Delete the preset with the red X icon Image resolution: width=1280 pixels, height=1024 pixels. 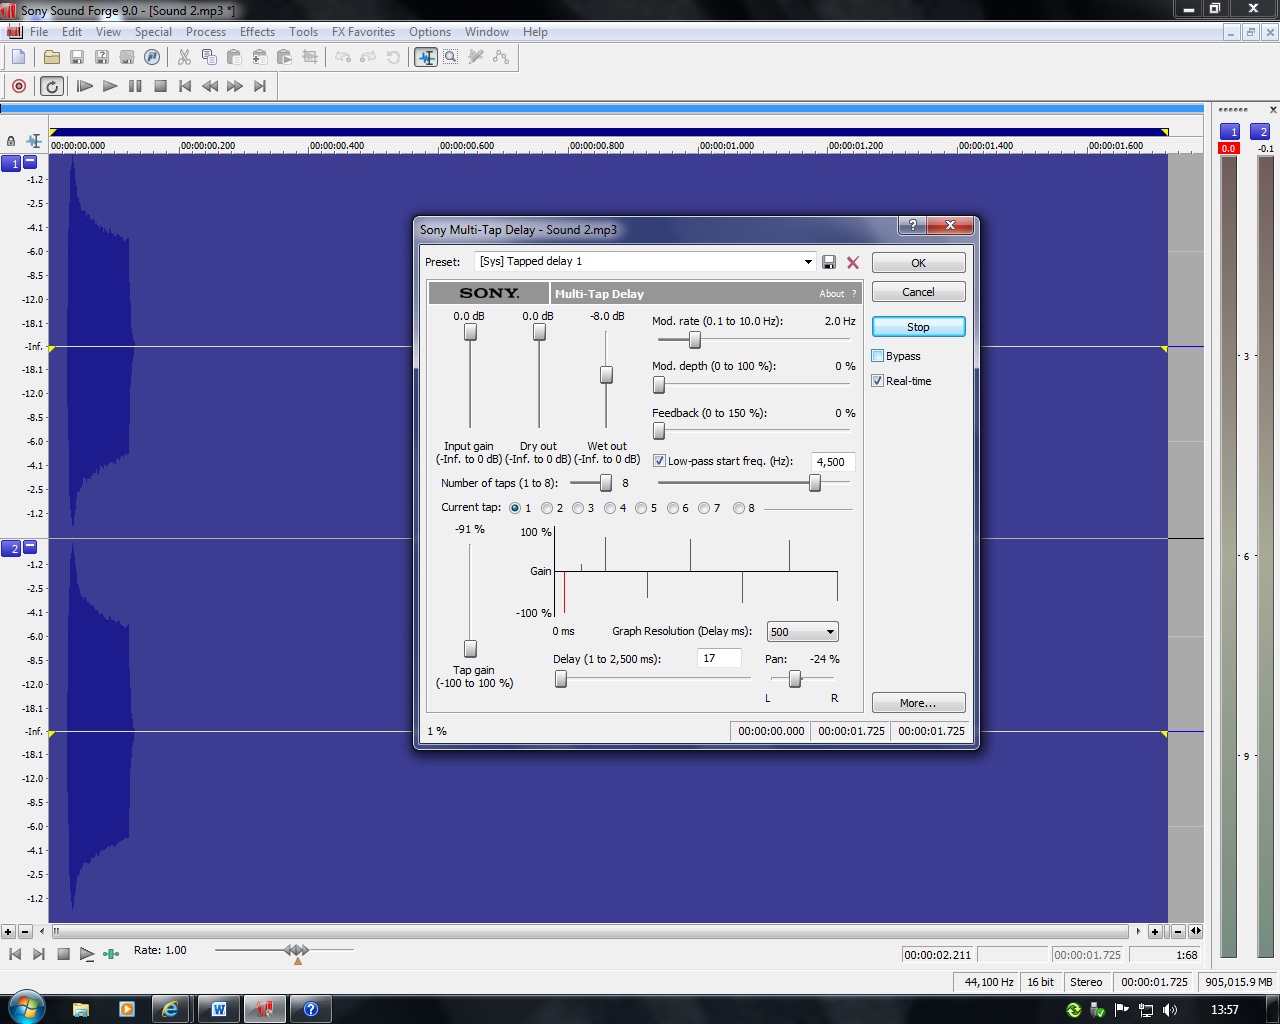[x=853, y=262]
